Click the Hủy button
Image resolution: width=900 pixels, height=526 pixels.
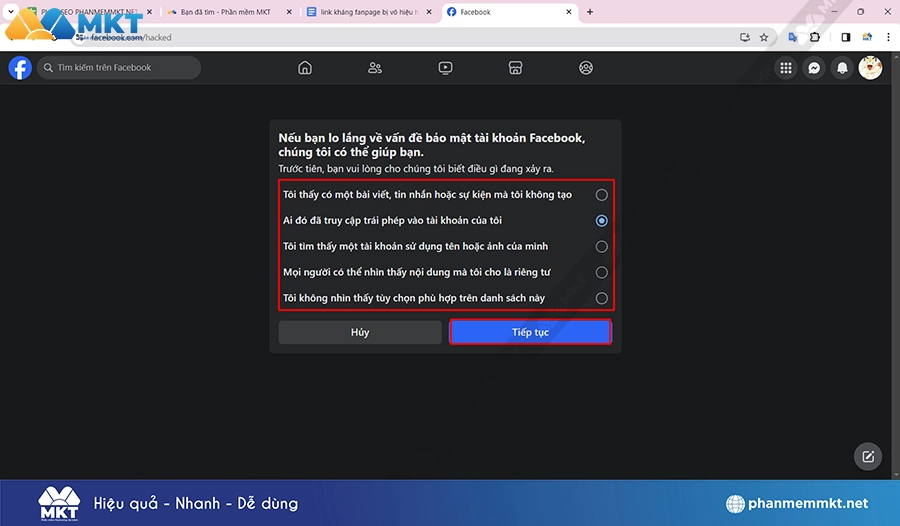360,332
